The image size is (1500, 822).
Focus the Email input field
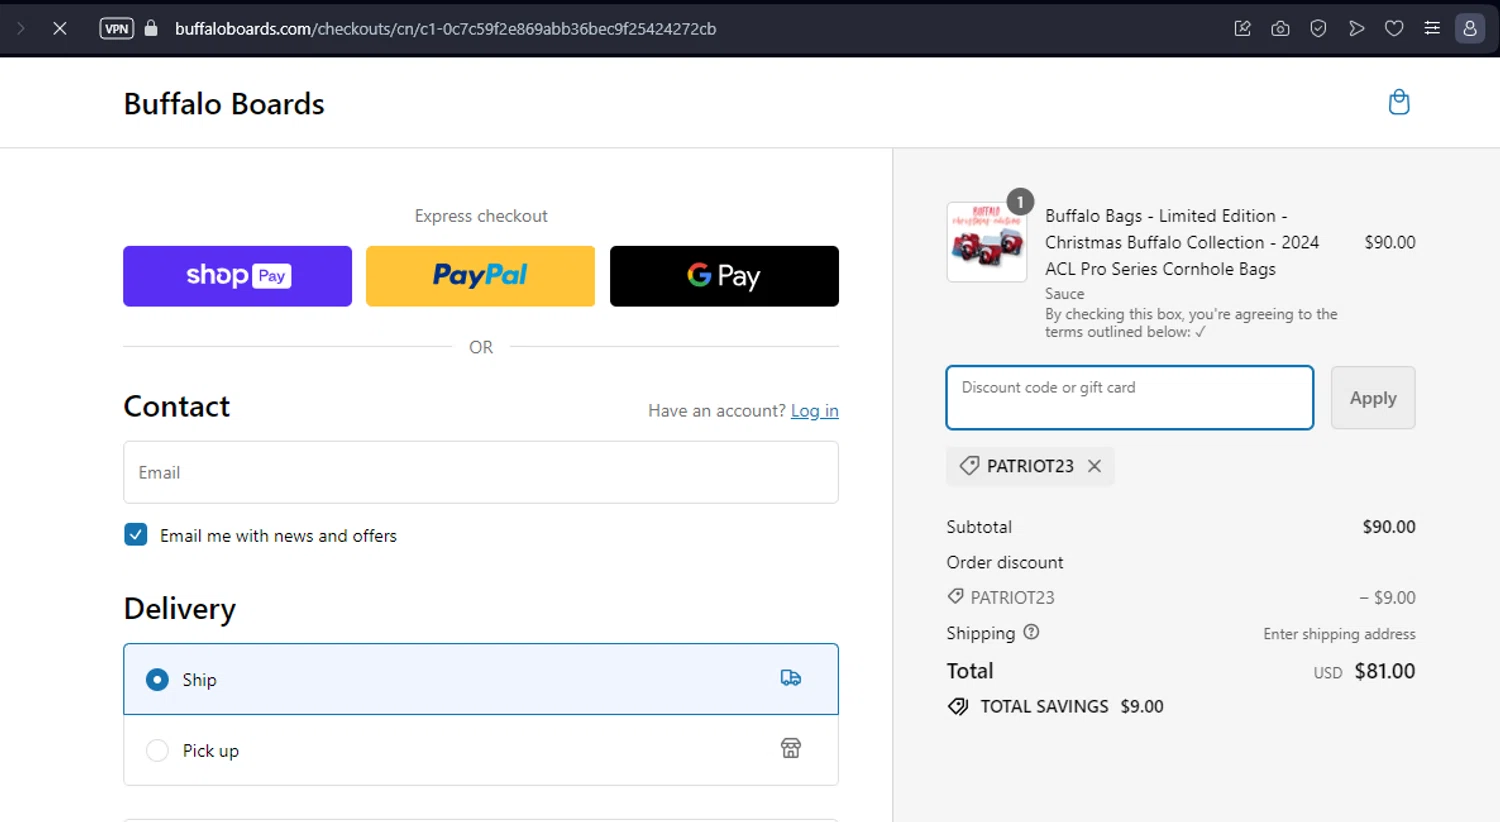click(481, 472)
